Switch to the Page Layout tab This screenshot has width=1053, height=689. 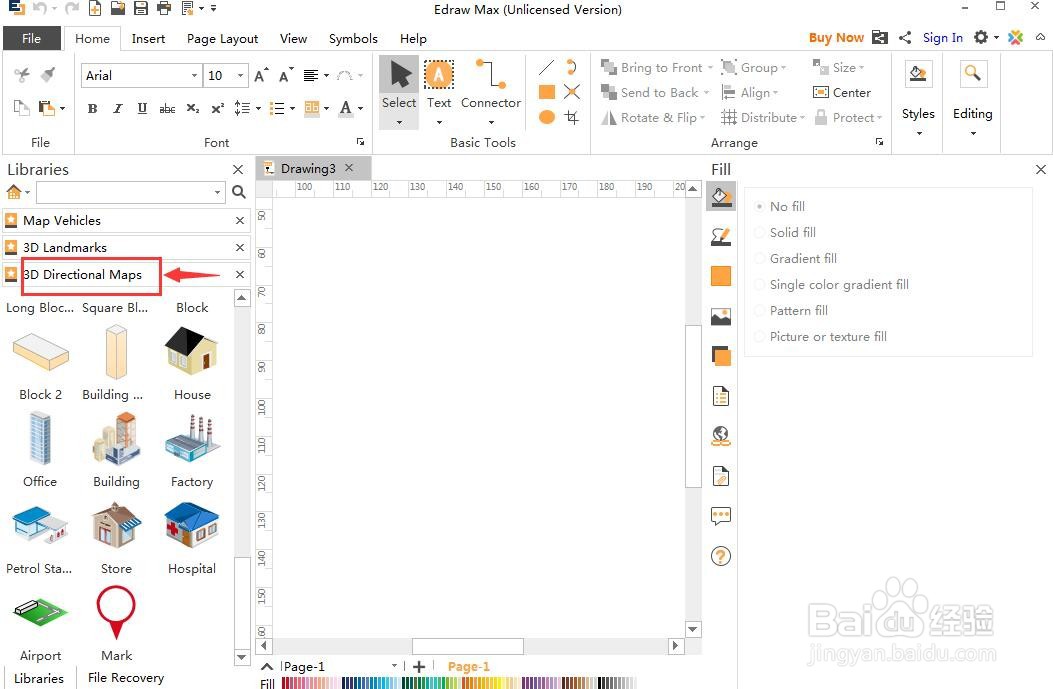(222, 38)
